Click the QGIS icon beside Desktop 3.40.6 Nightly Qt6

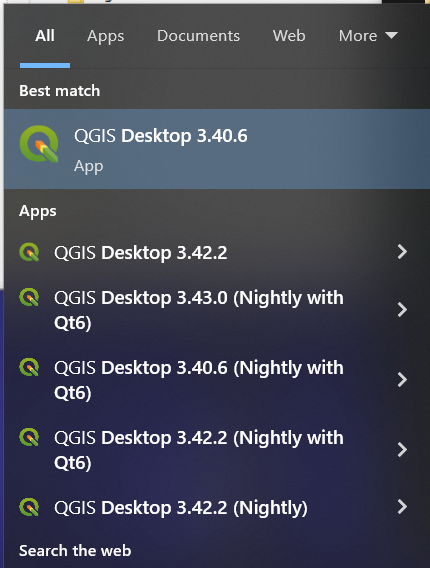pos(29,367)
